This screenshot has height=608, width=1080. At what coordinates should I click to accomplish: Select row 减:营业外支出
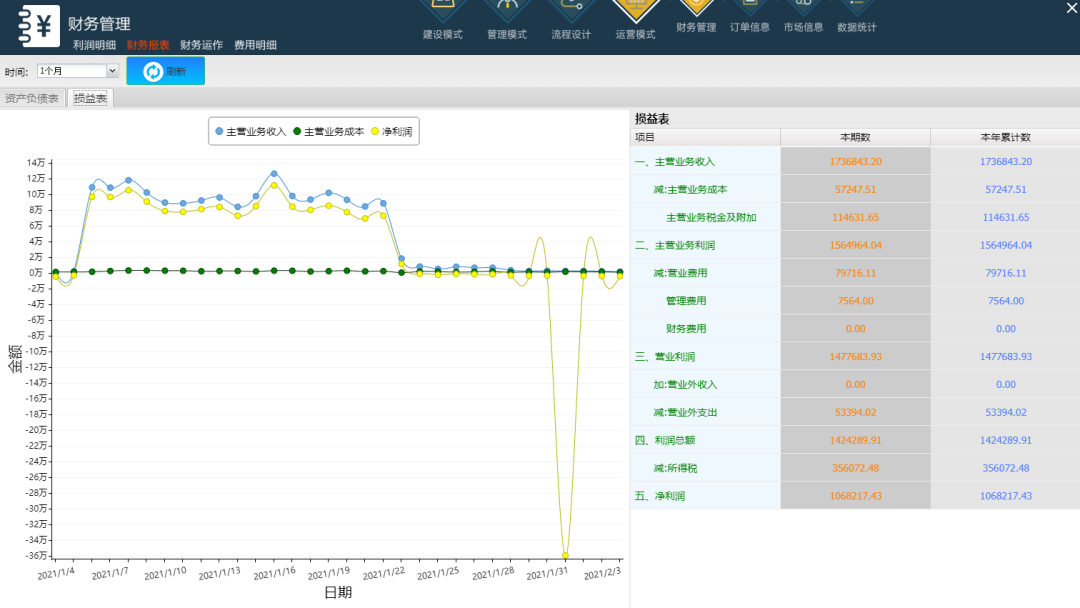(855, 412)
